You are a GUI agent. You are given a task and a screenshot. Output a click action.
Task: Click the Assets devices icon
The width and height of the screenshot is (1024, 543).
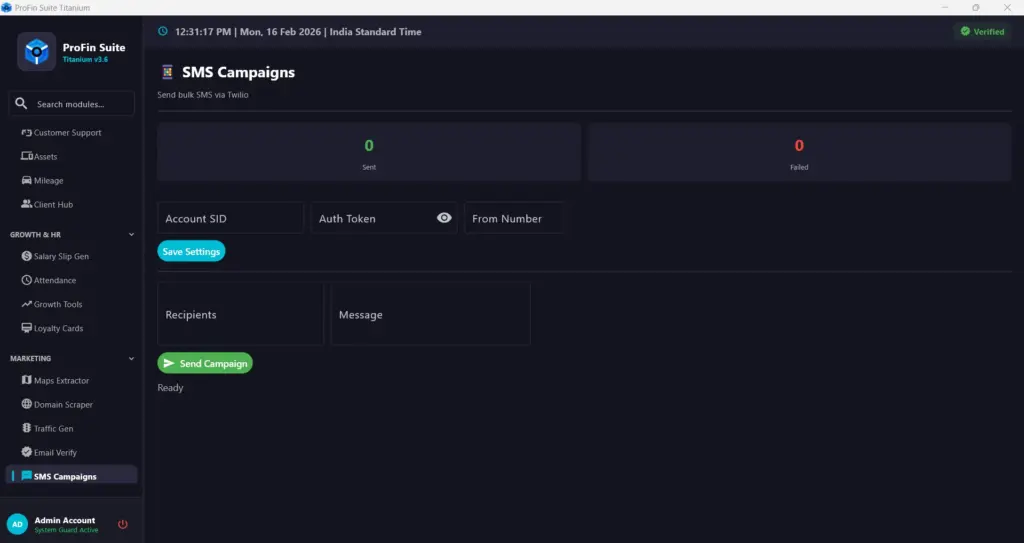[x=26, y=156]
